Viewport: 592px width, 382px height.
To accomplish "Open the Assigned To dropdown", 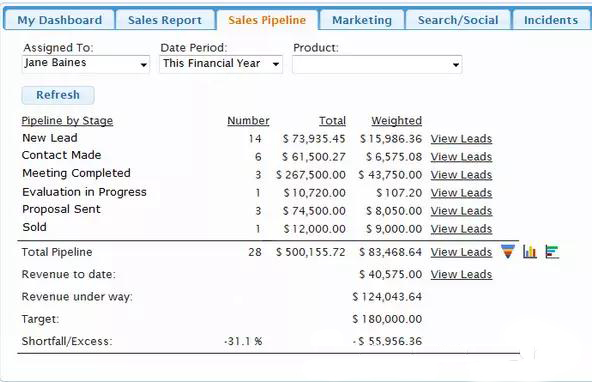I will click(86, 64).
